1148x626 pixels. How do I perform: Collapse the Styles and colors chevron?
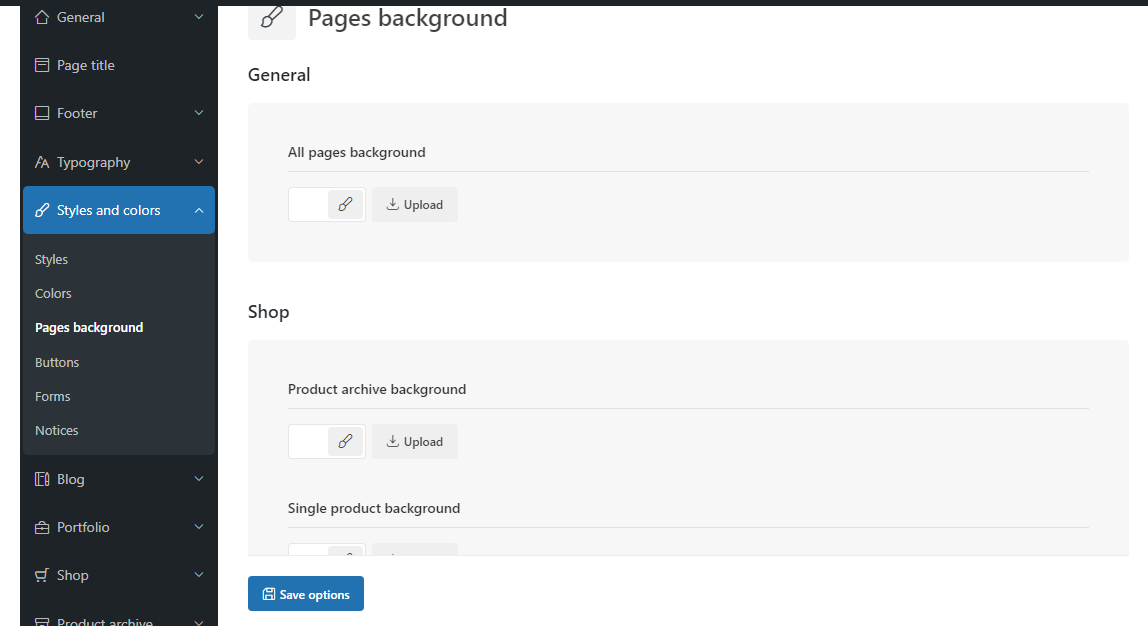point(198,210)
